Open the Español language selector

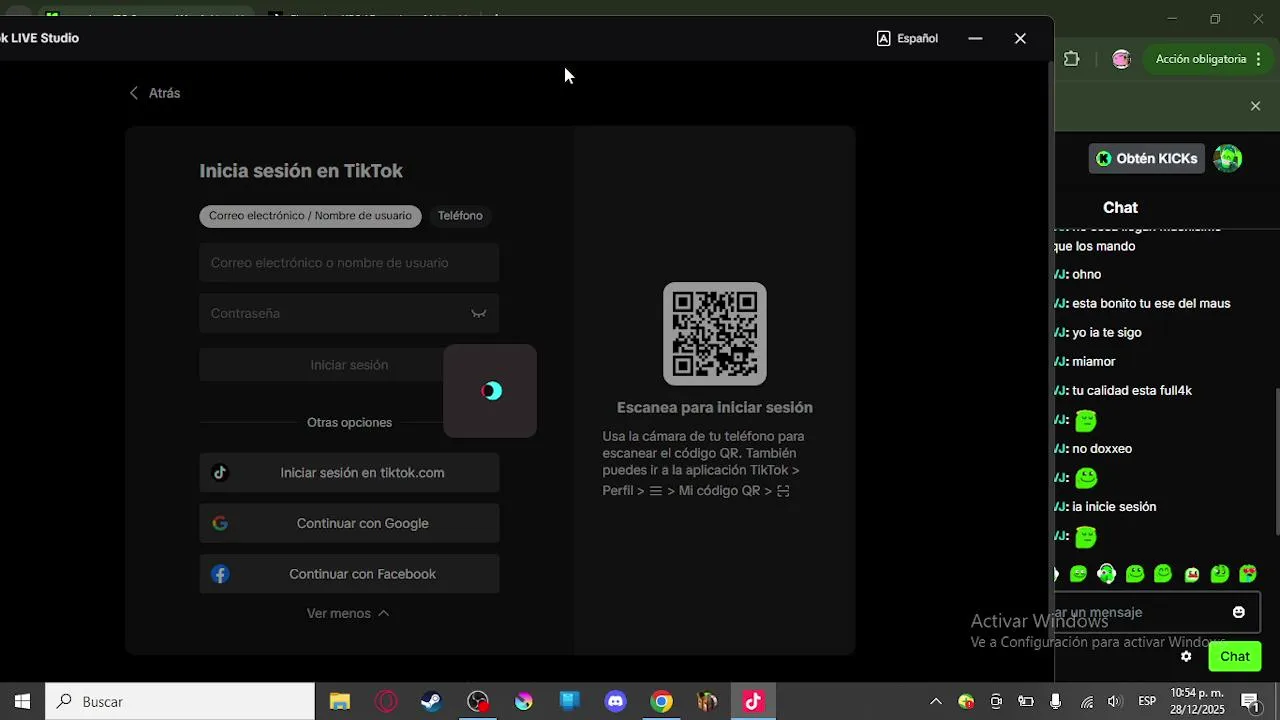[x=907, y=38]
